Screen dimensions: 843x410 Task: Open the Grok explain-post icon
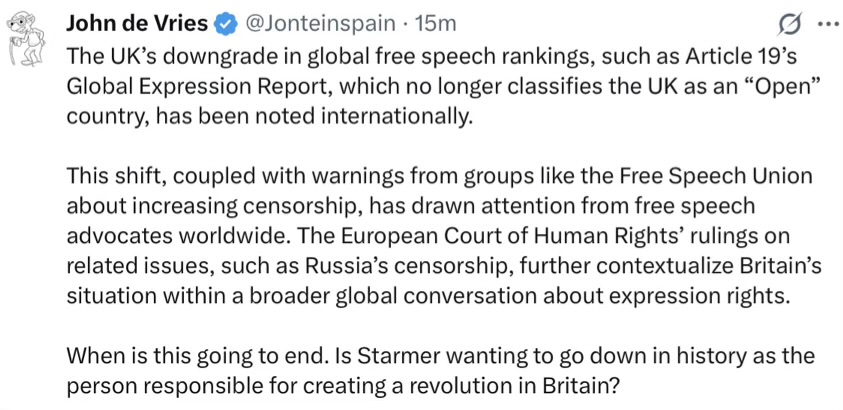[792, 25]
